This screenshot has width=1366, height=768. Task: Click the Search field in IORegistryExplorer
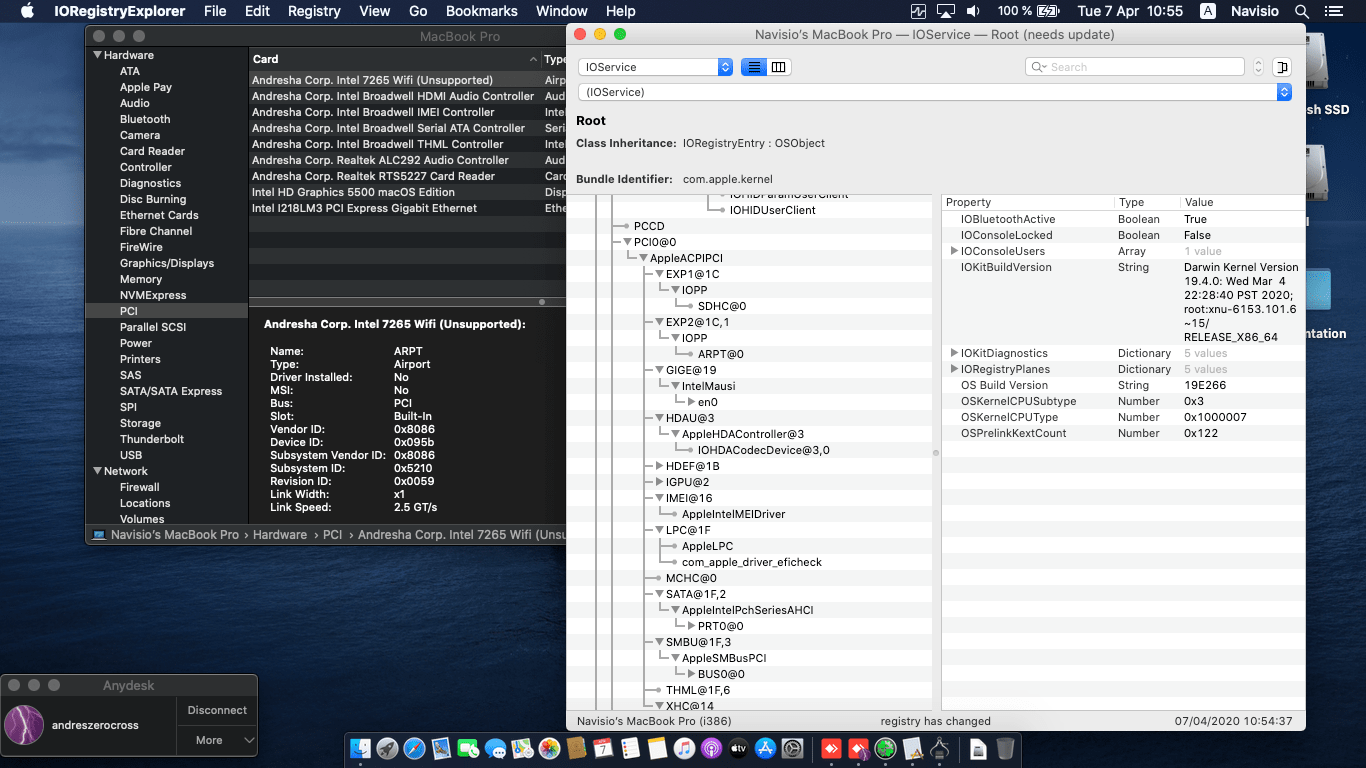[x=1135, y=67]
